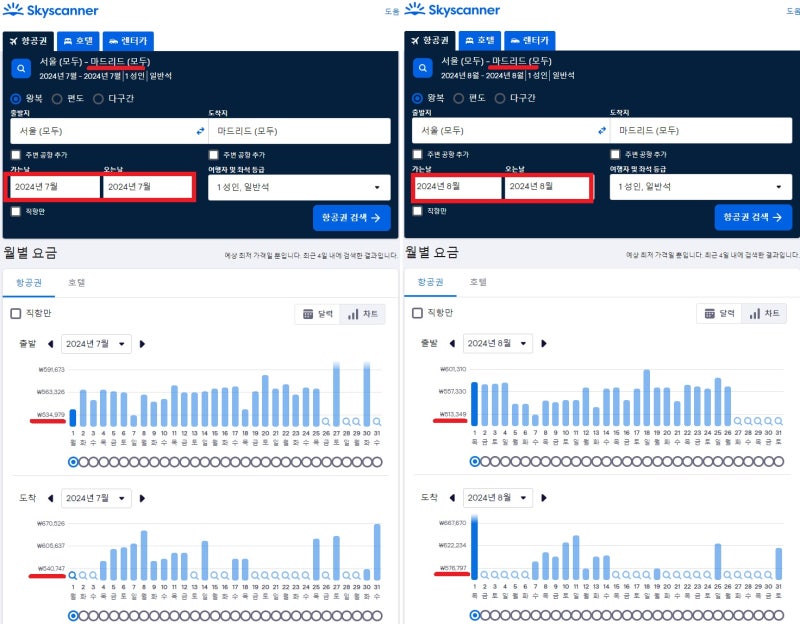Open the 1 성인, 일반석 dropdown in July form
Image resolution: width=800 pixels, height=624 pixels.
point(299,187)
